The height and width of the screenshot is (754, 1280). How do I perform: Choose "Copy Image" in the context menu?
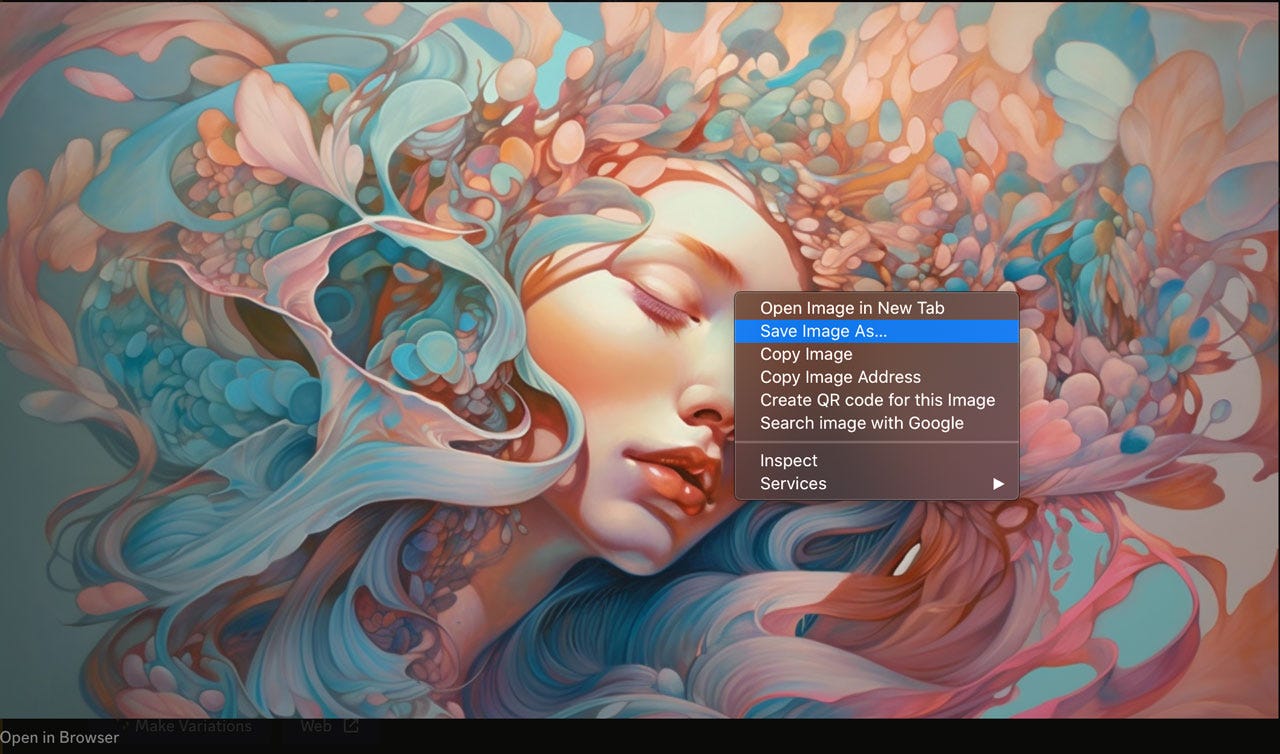pos(805,354)
